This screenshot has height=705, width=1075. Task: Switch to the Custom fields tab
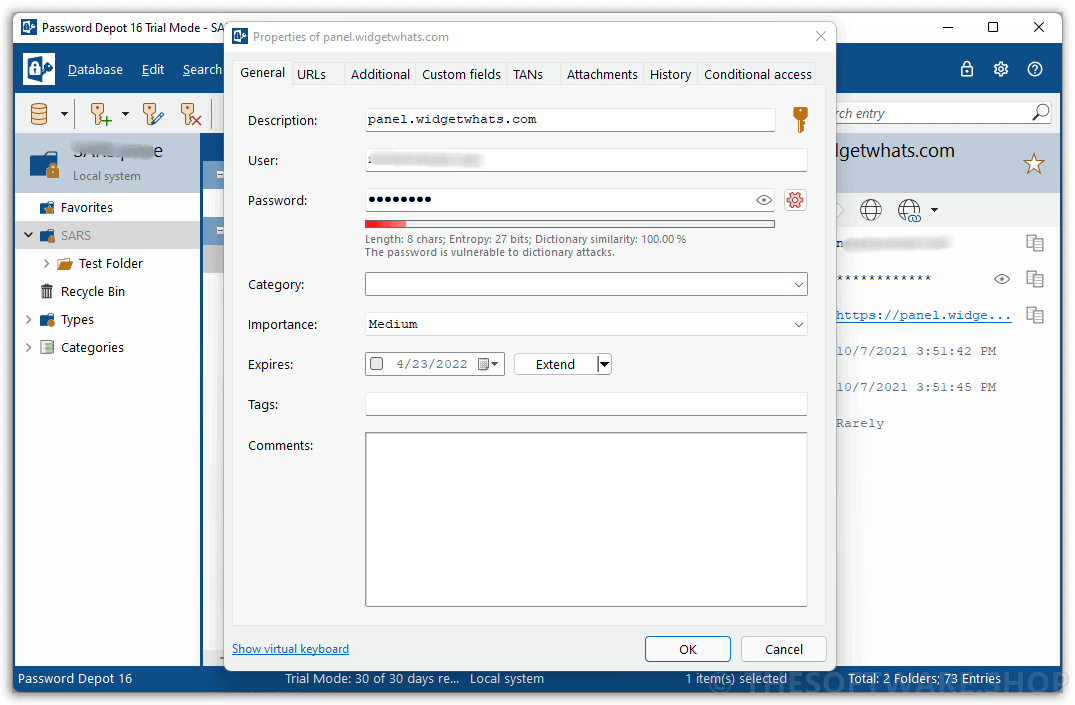461,74
